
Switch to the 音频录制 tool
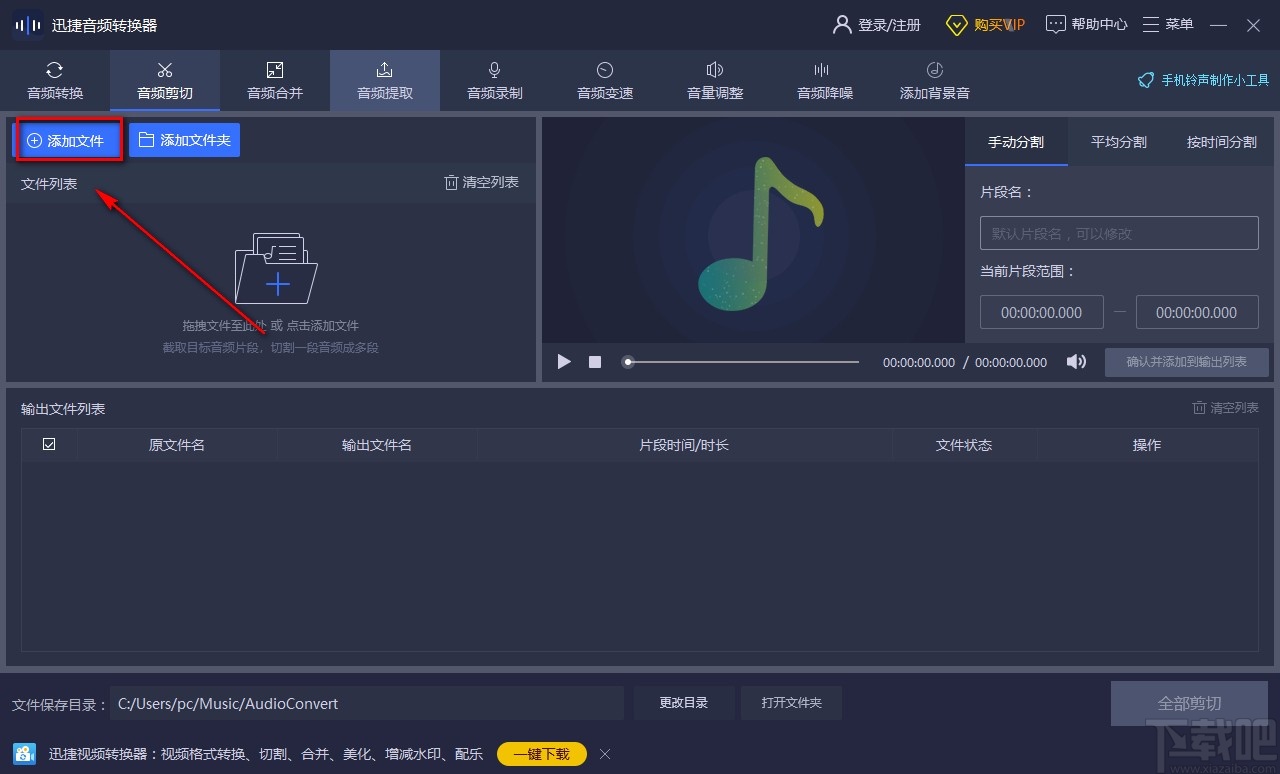pos(494,80)
